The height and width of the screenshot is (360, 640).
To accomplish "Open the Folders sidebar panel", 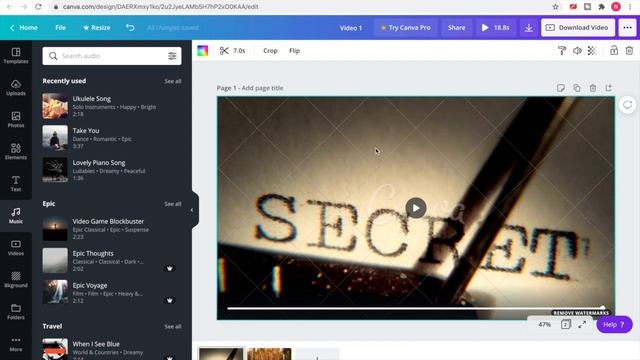I will click(16, 311).
